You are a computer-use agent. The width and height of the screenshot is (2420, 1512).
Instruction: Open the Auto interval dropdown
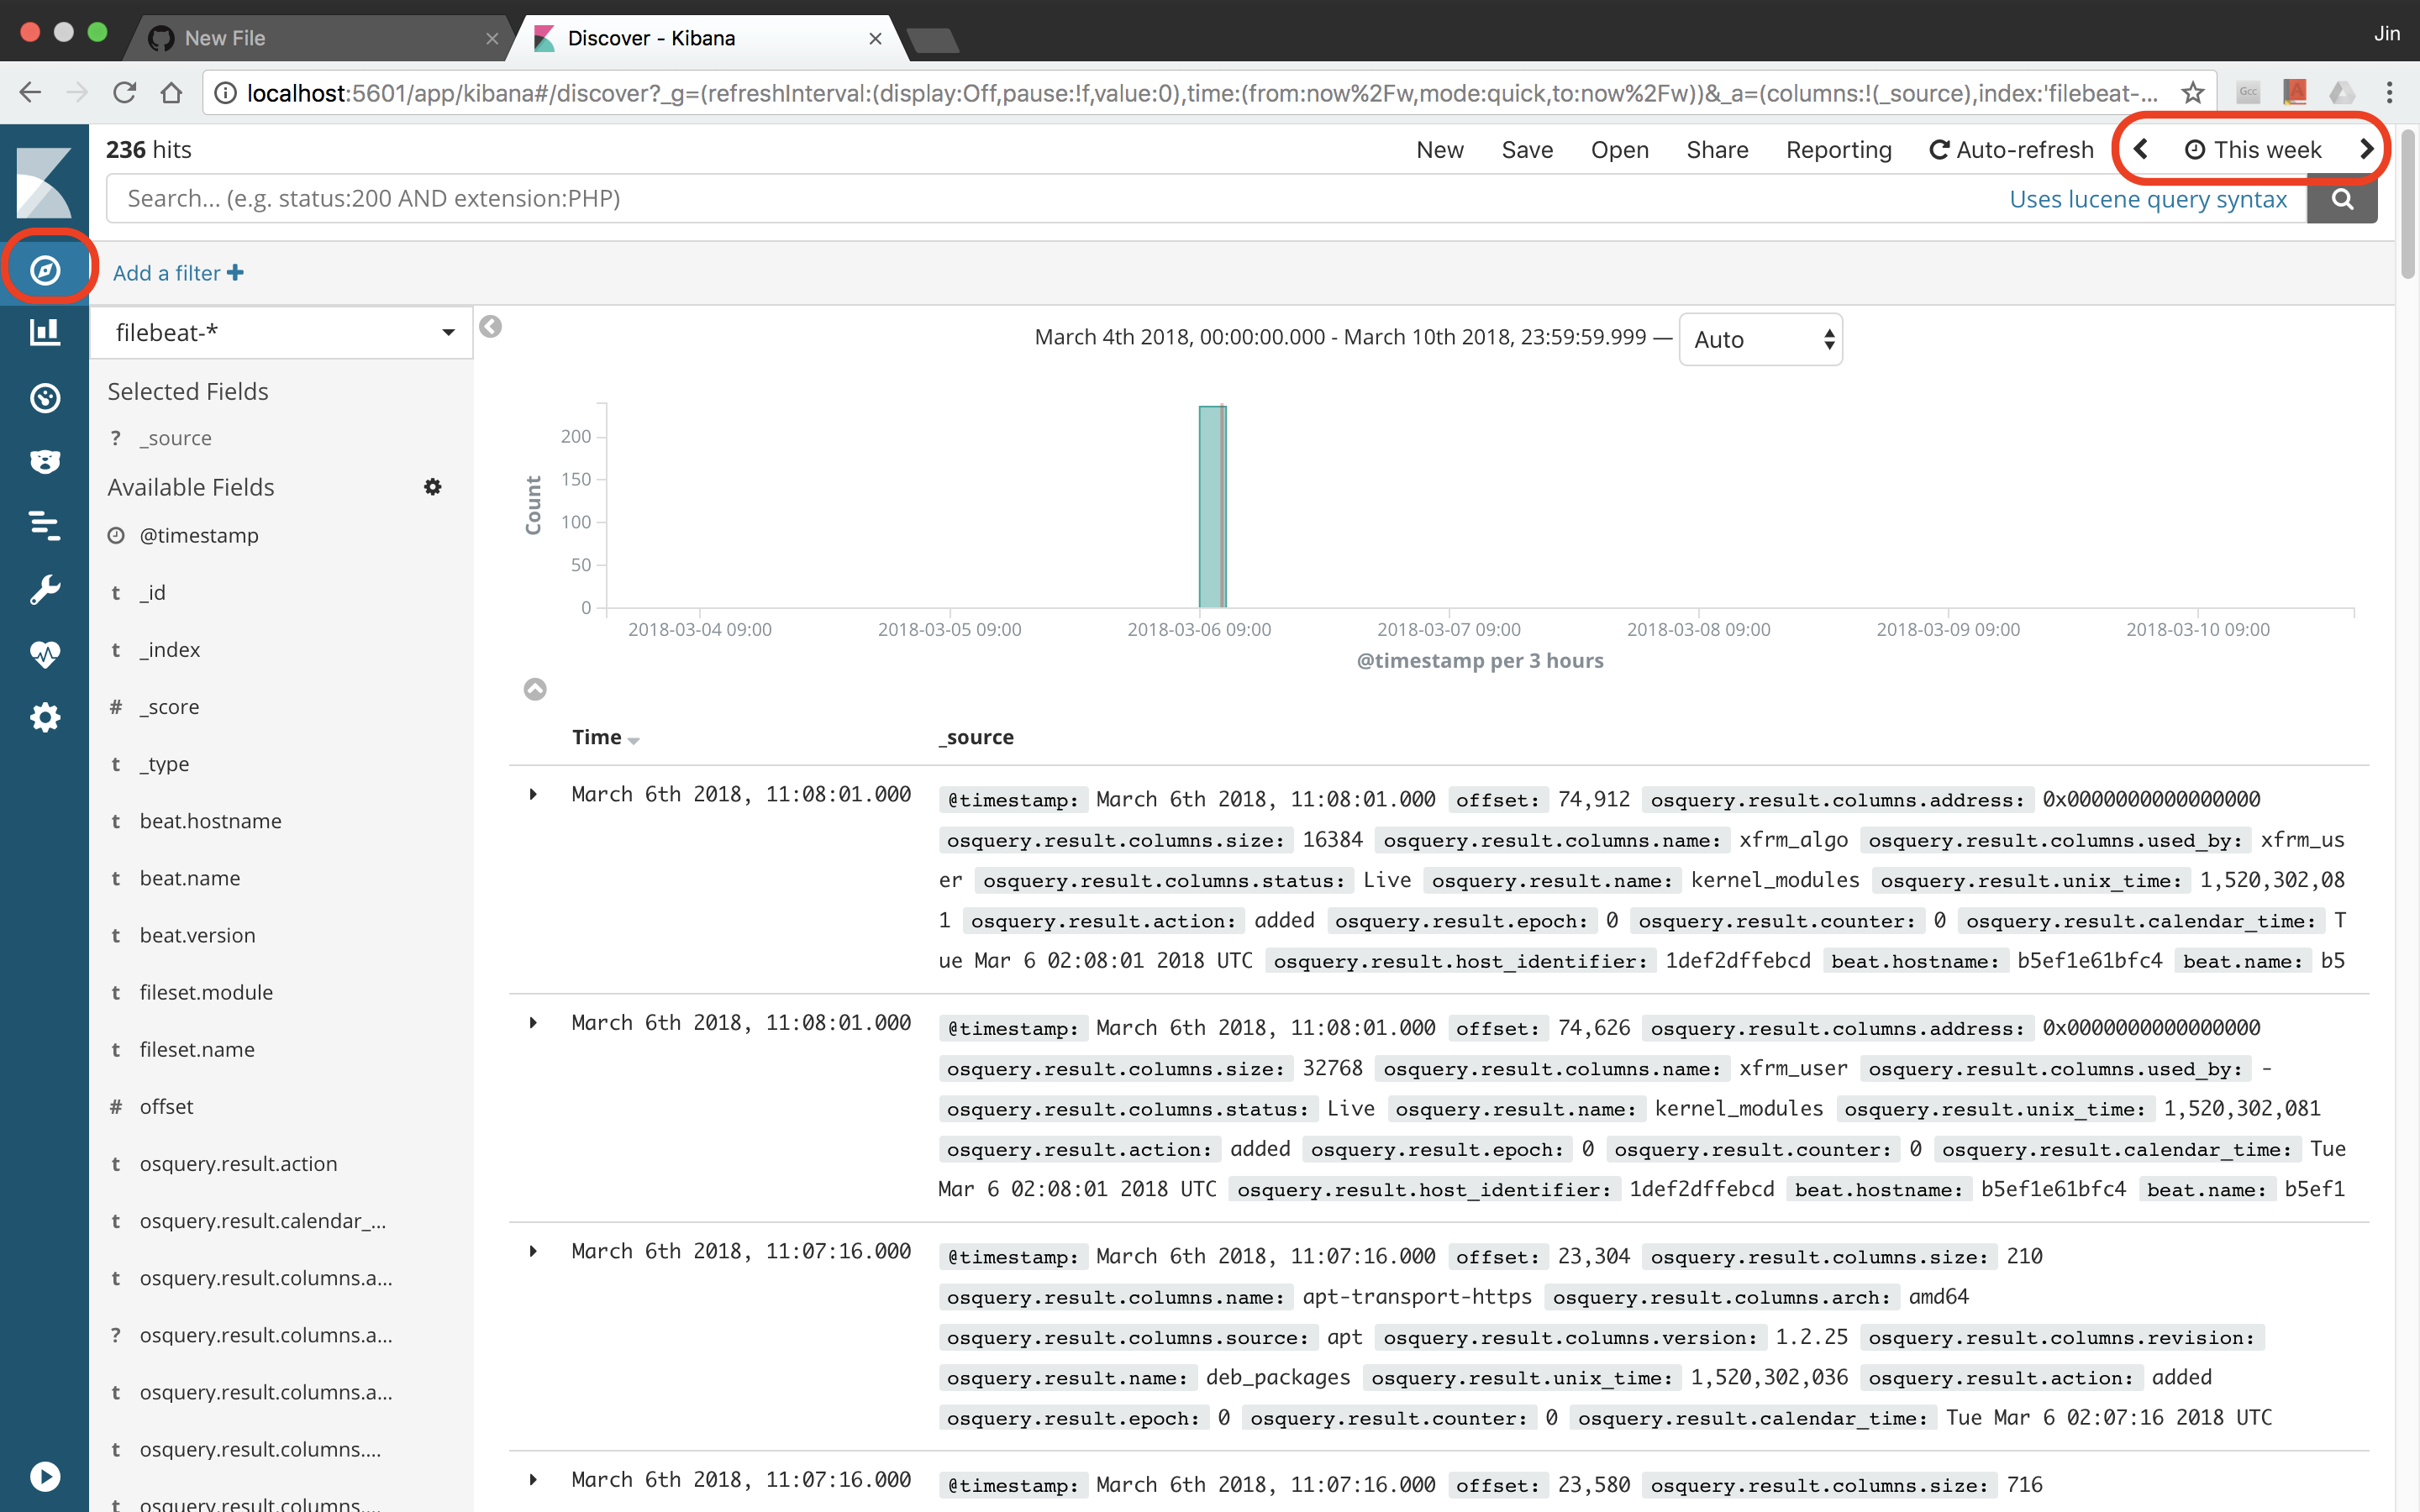[1760, 340]
